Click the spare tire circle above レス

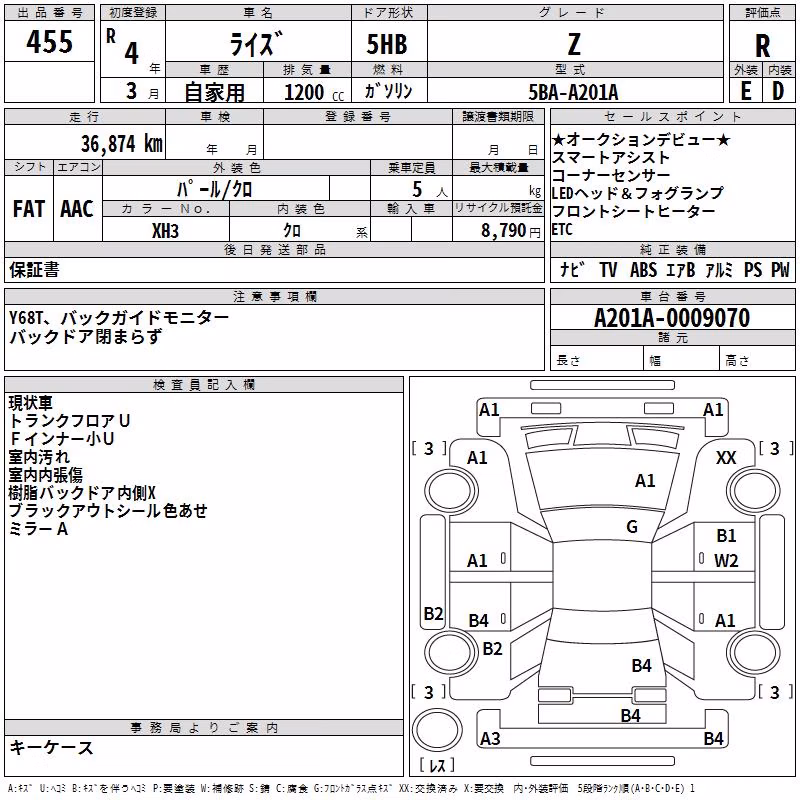tap(437, 730)
